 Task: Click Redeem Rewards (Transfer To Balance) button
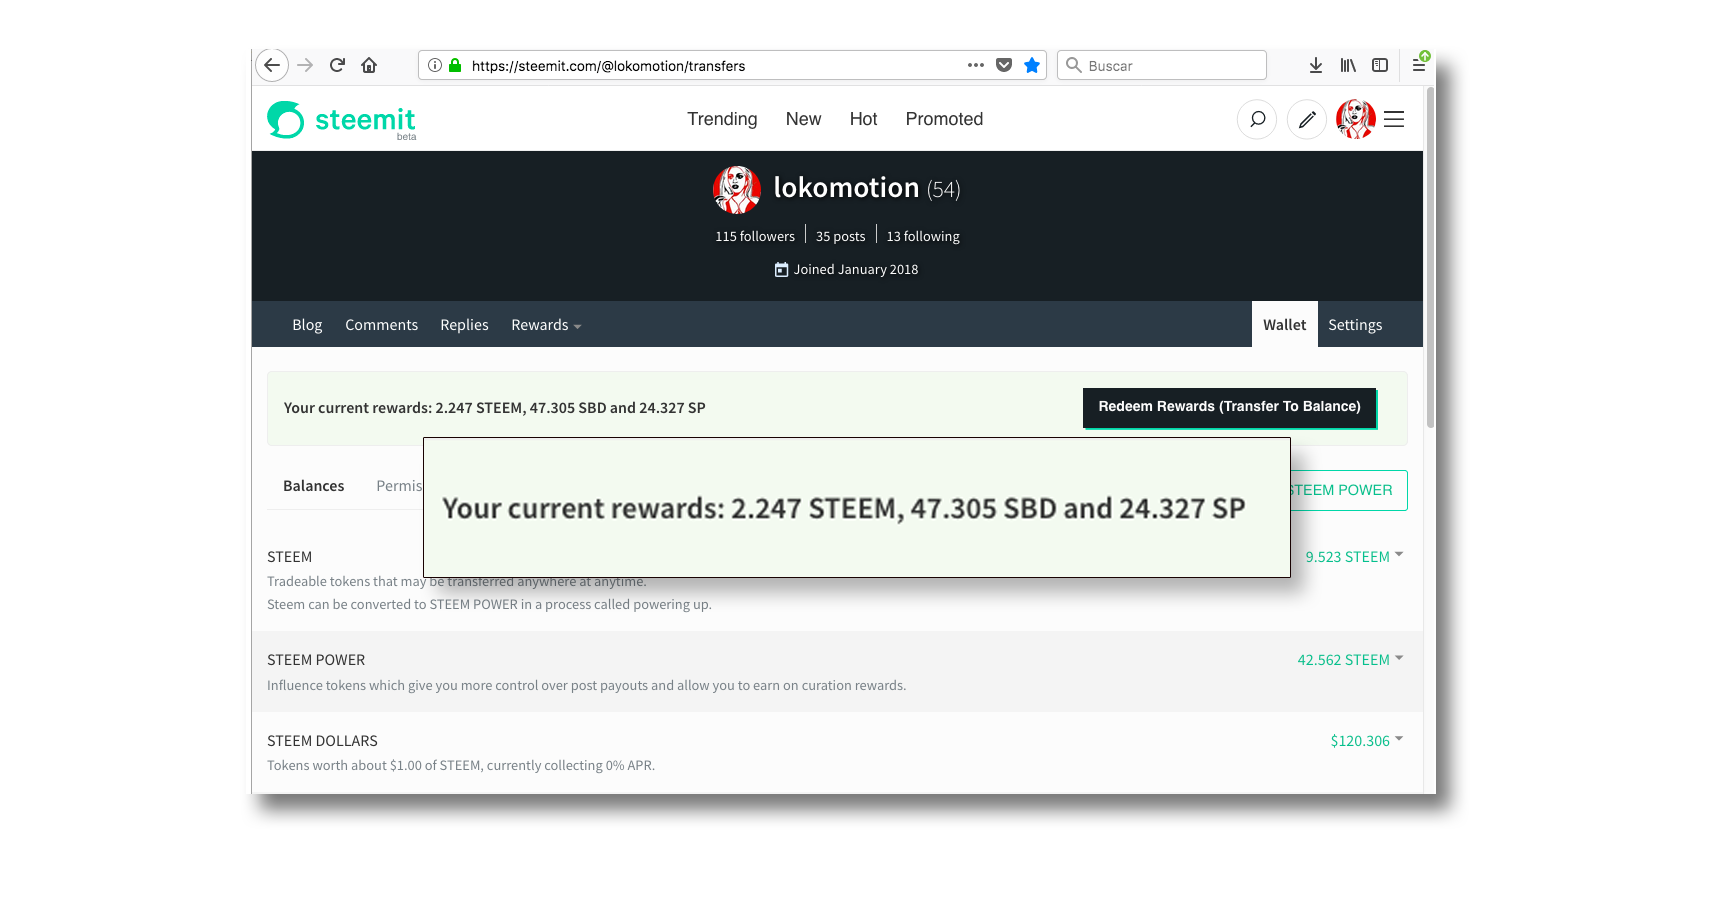[1229, 407]
